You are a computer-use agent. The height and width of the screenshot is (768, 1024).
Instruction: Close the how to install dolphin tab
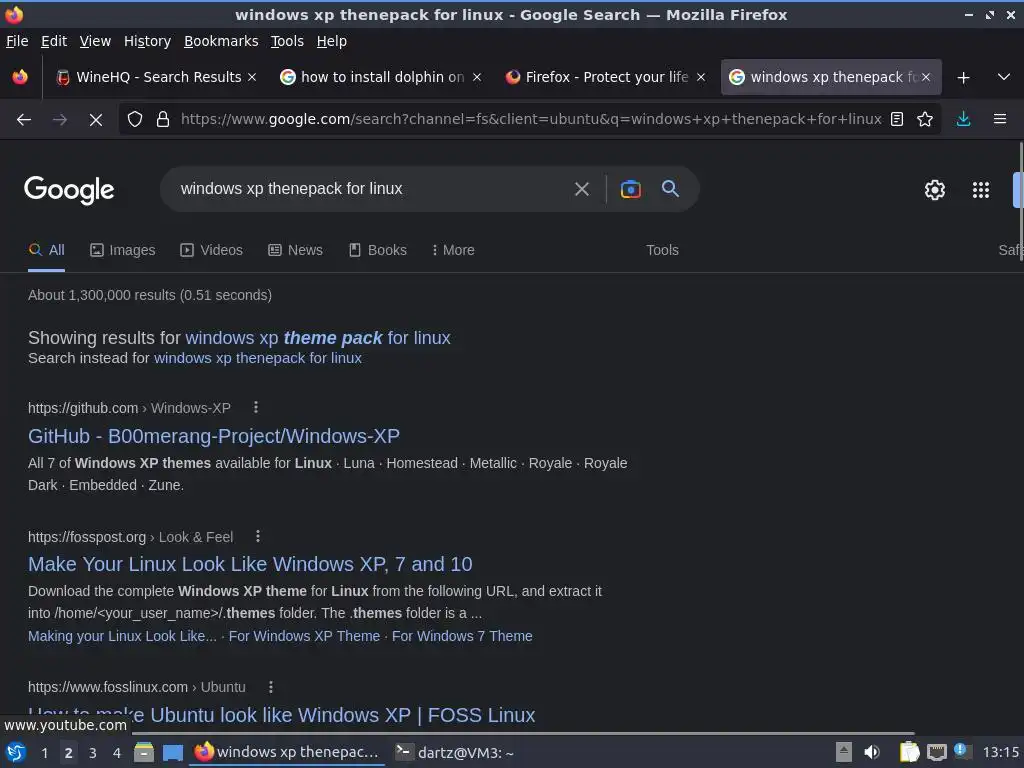tap(477, 77)
